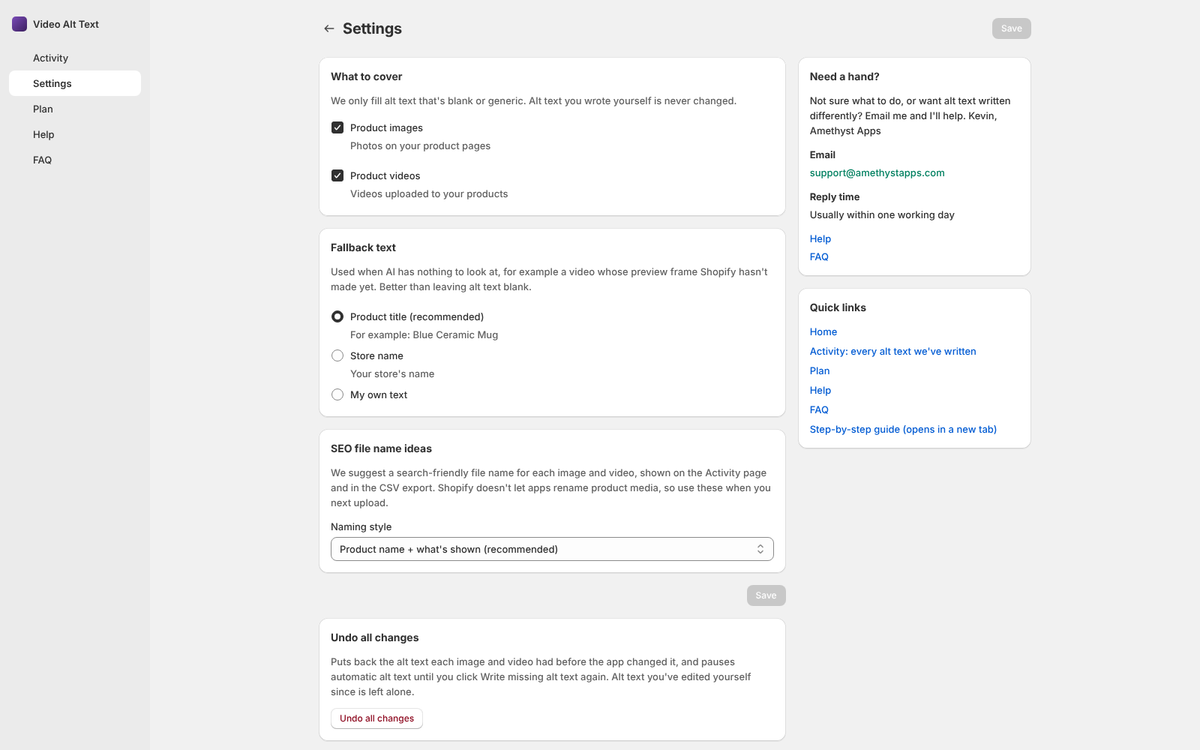Click the What to cover heading
Screen dimensions: 1200x750
point(367,77)
